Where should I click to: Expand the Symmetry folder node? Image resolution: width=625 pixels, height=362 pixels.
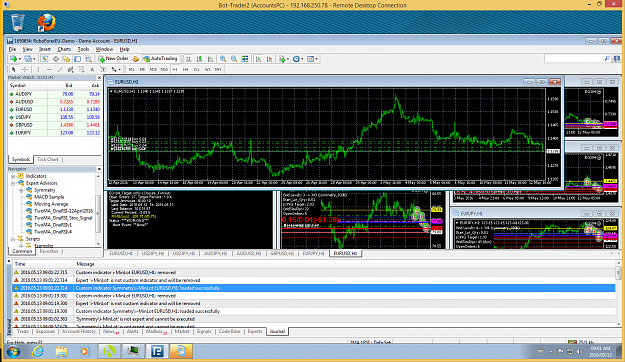(21, 191)
